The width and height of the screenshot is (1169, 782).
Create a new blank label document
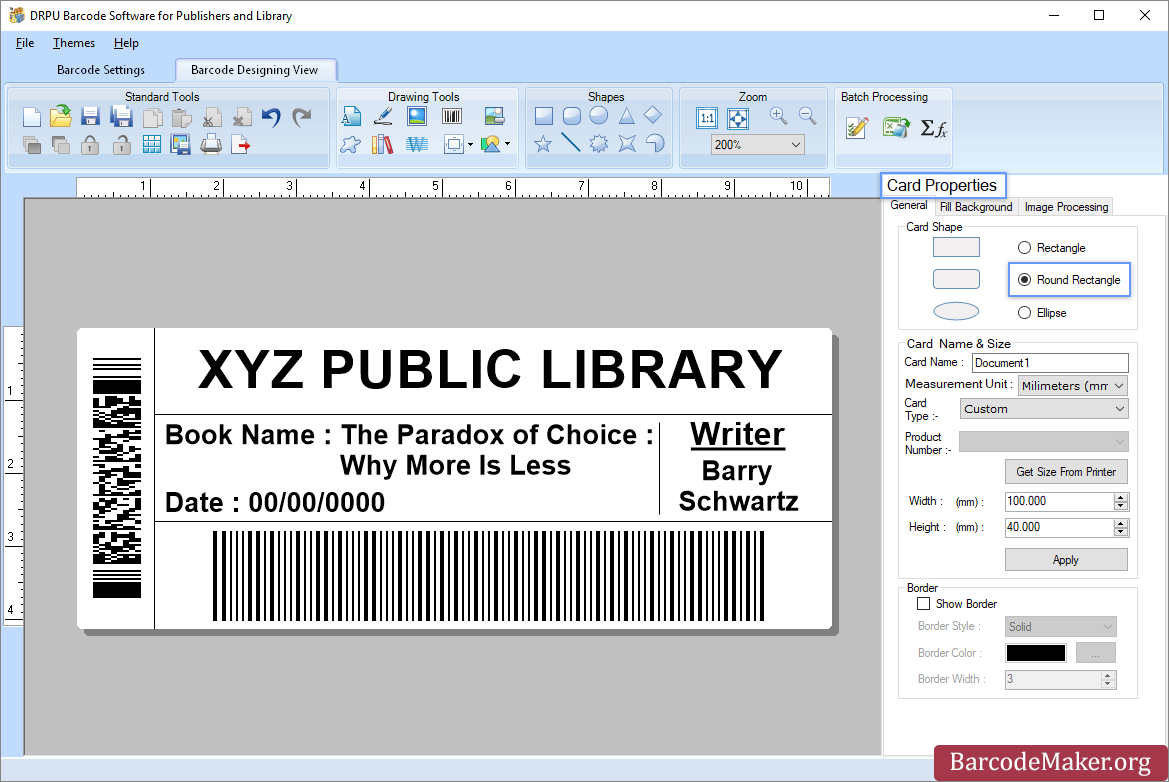31,118
